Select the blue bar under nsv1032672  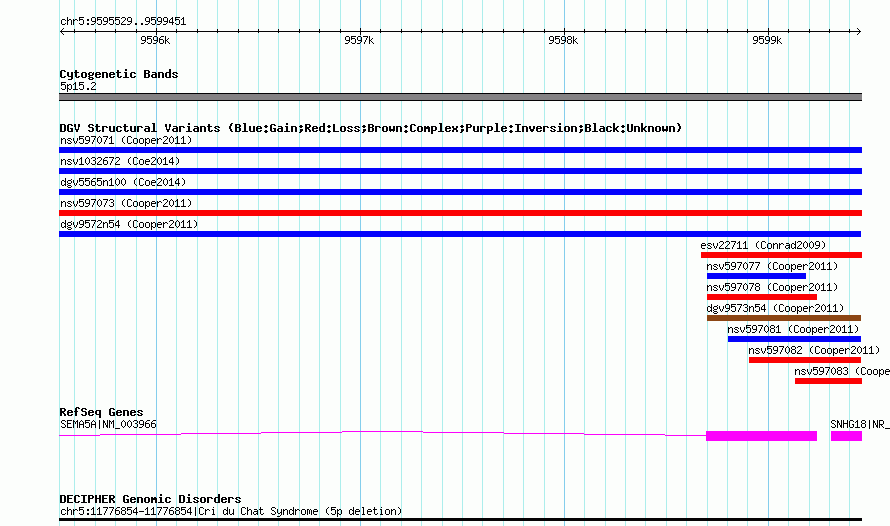(460, 171)
